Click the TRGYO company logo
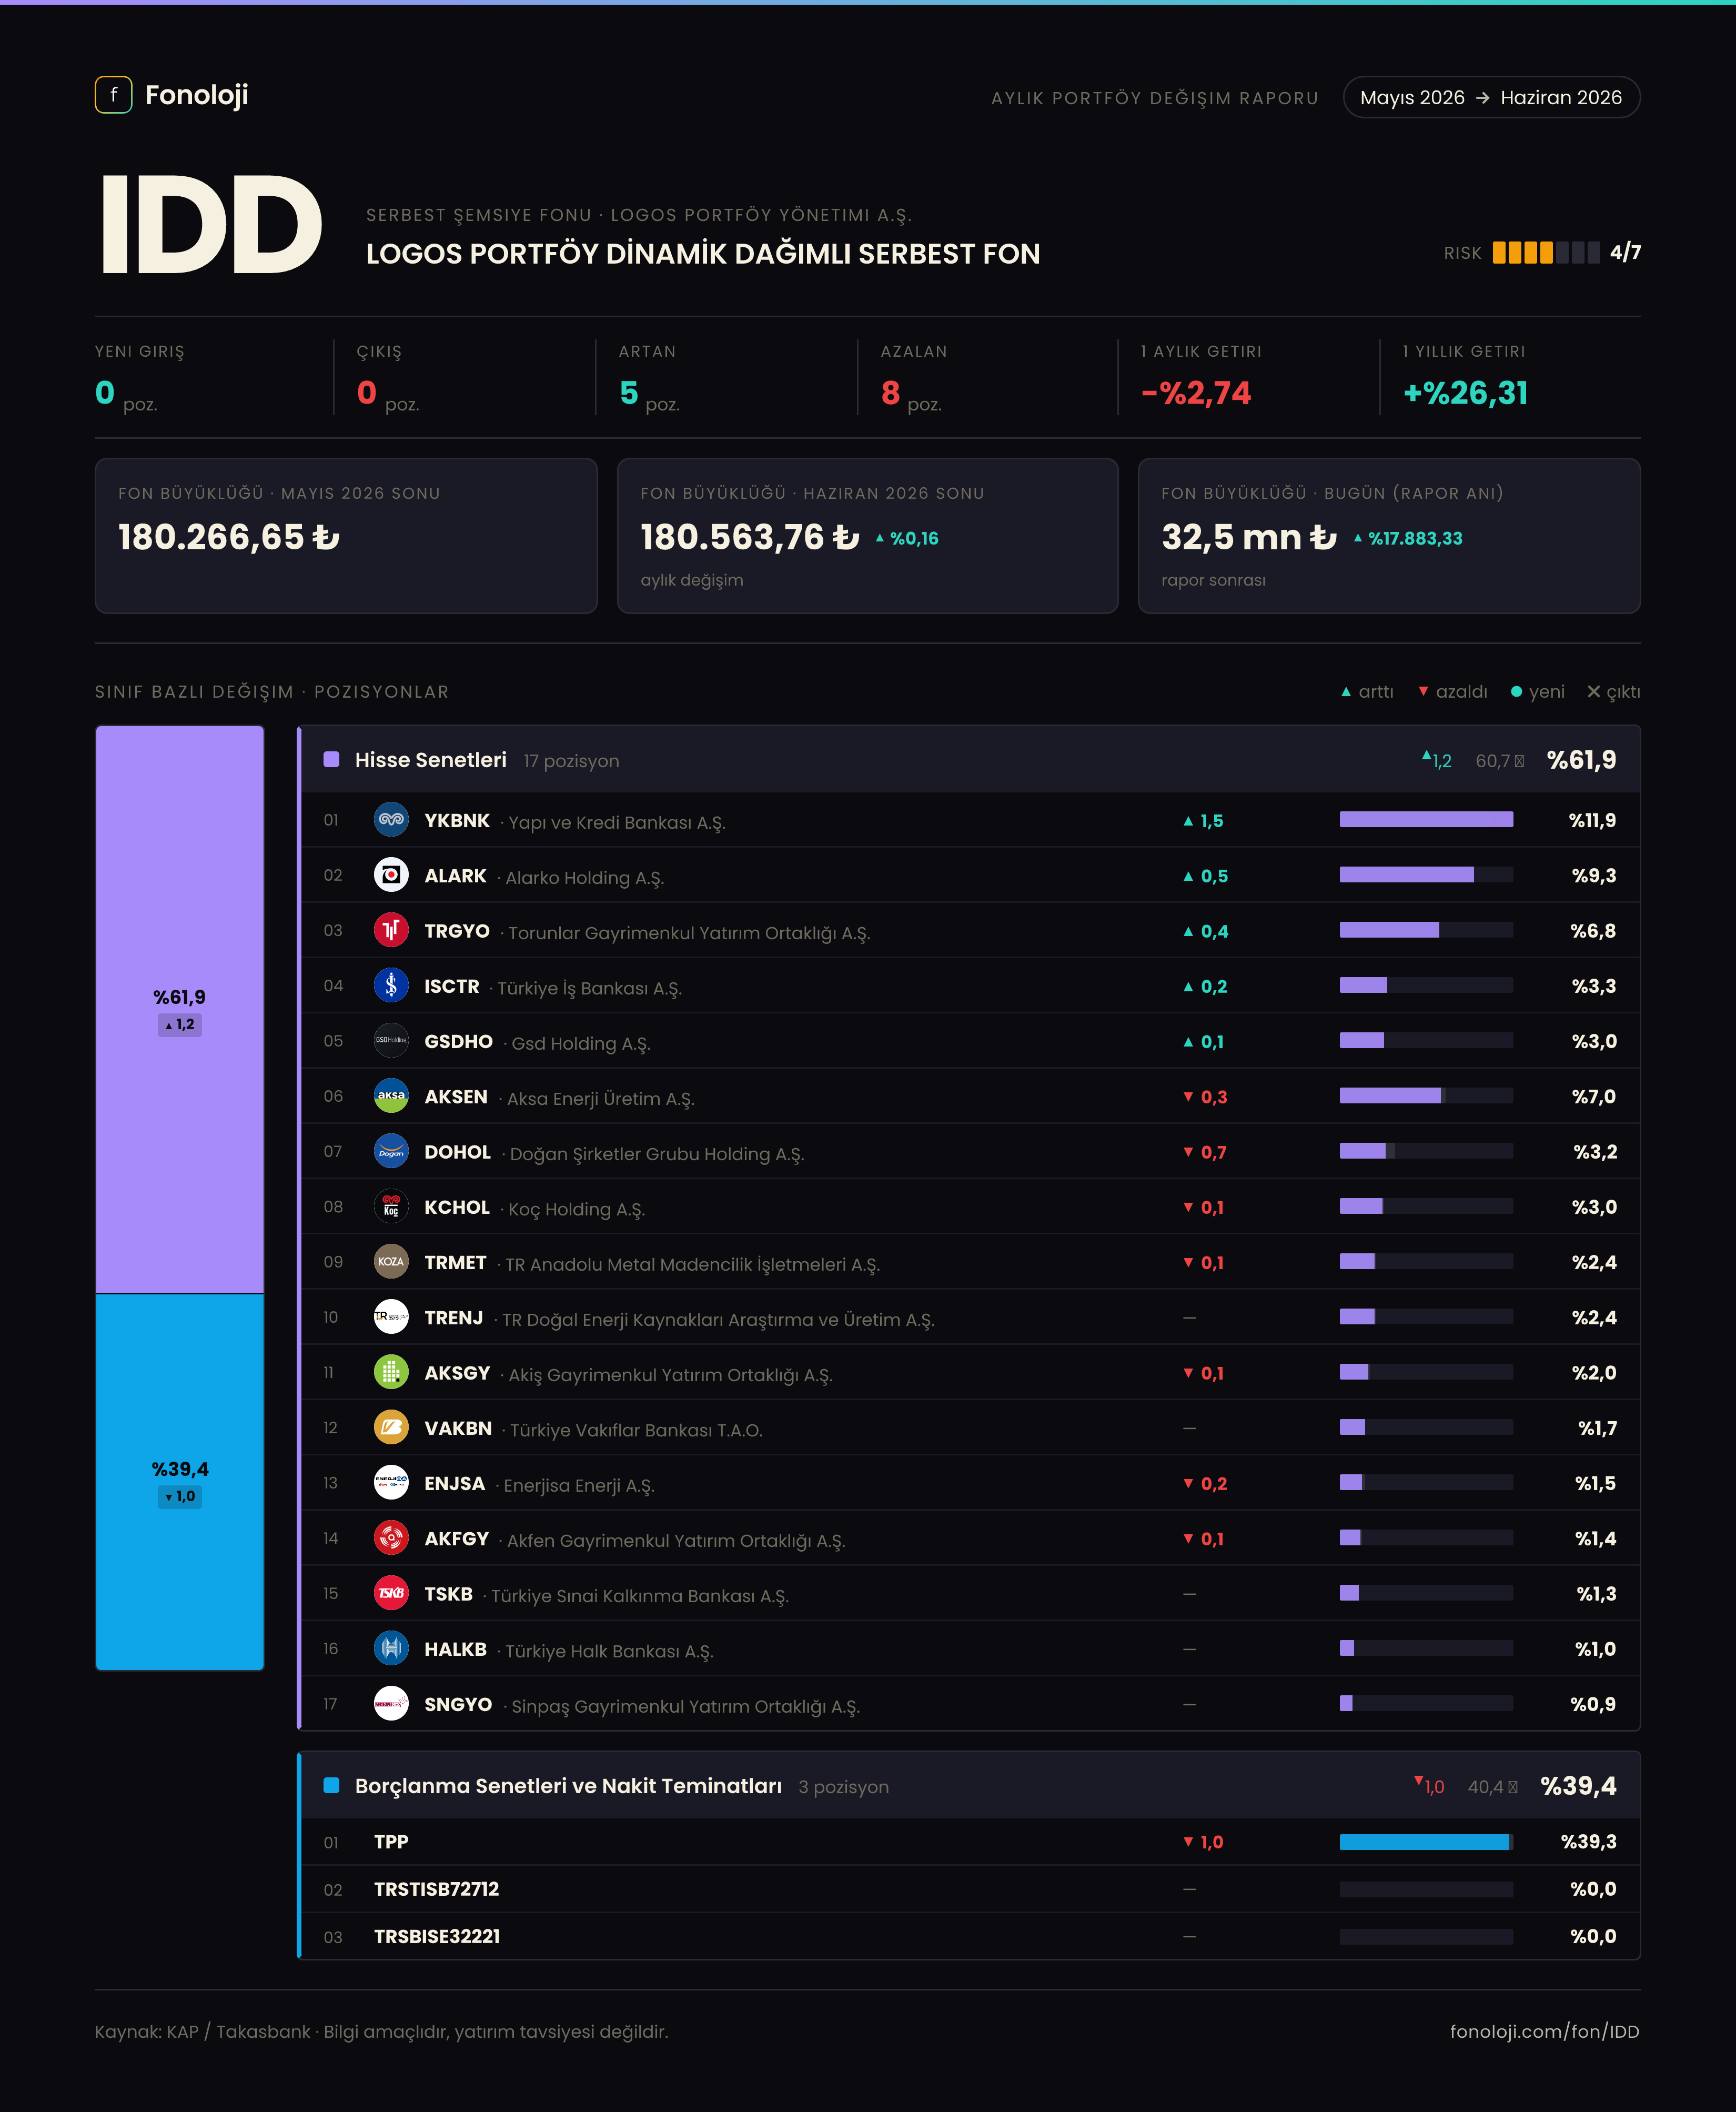The width and height of the screenshot is (1736, 2112). click(391, 930)
